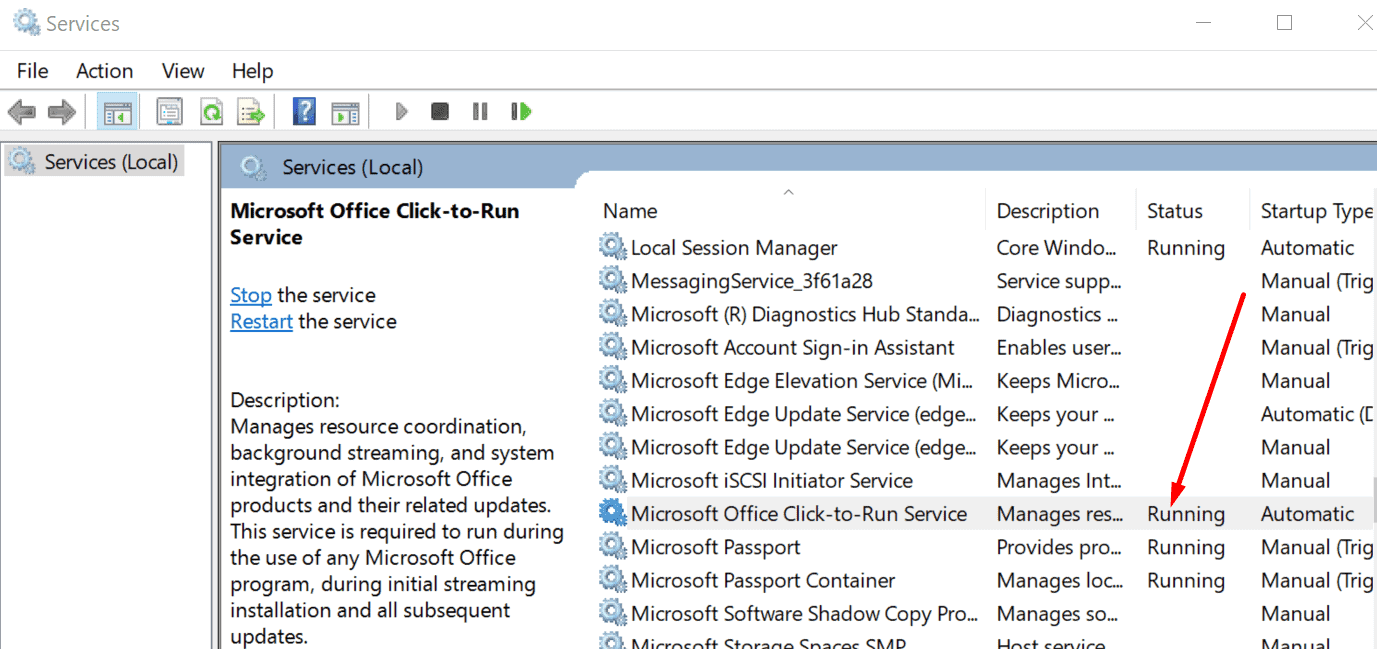The width and height of the screenshot is (1377, 649).
Task: Click the bold Microsoft Office Click-to-Run Service heading
Action: tap(375, 224)
